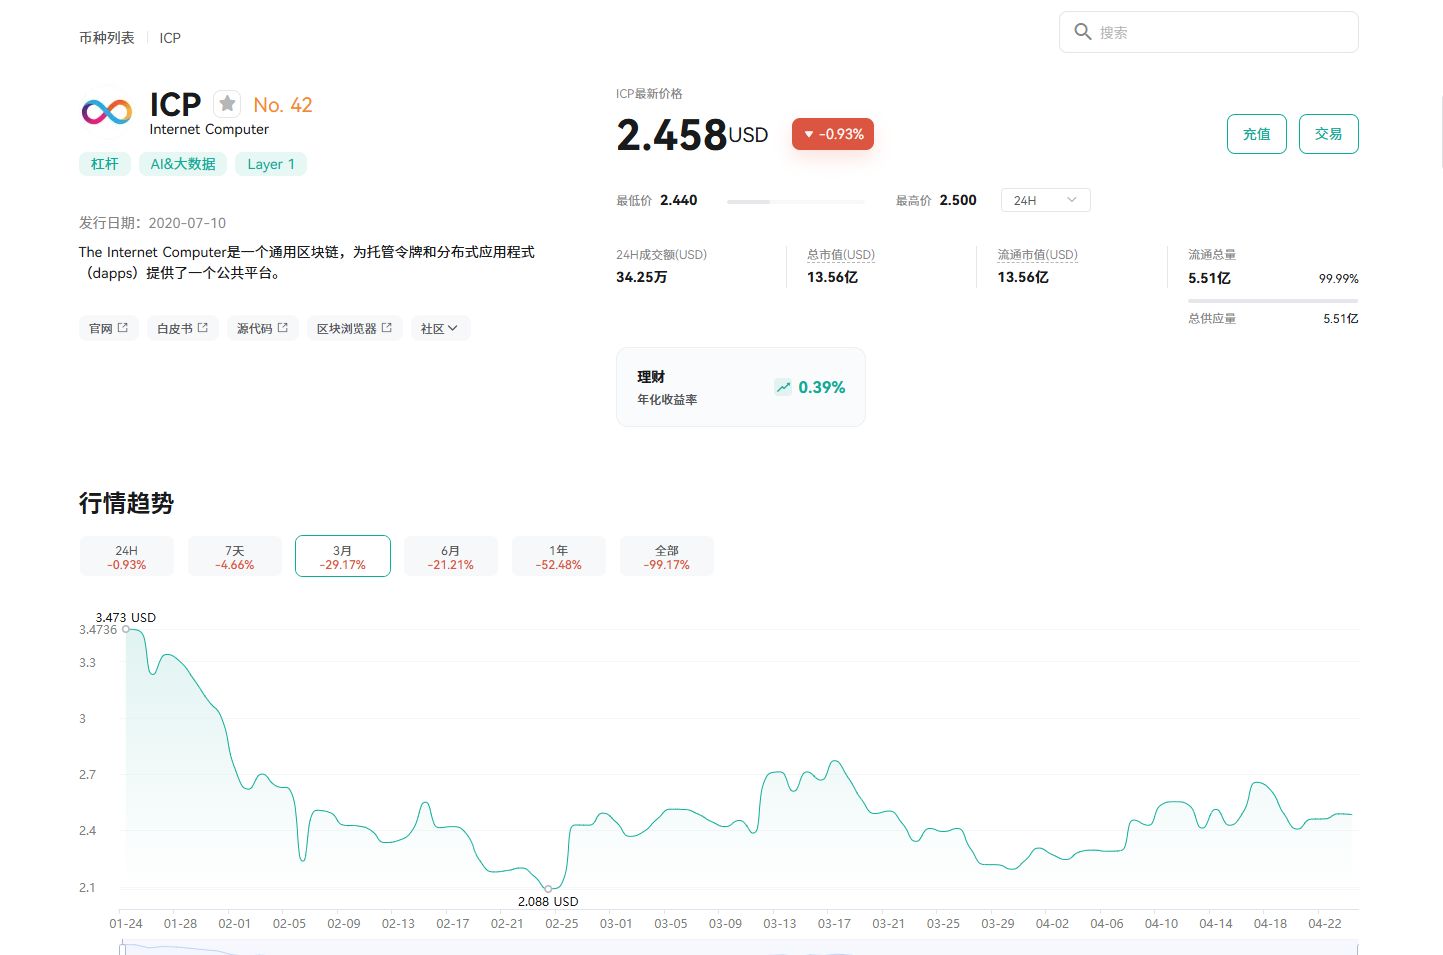Viewport: 1443px width, 955px height.
Task: Click the external link icon beside 白皮书
Action: pyautogui.click(x=203, y=327)
